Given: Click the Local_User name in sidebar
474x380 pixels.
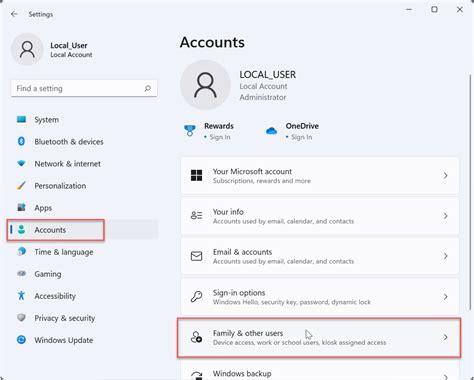Looking at the screenshot, I should click(69, 45).
